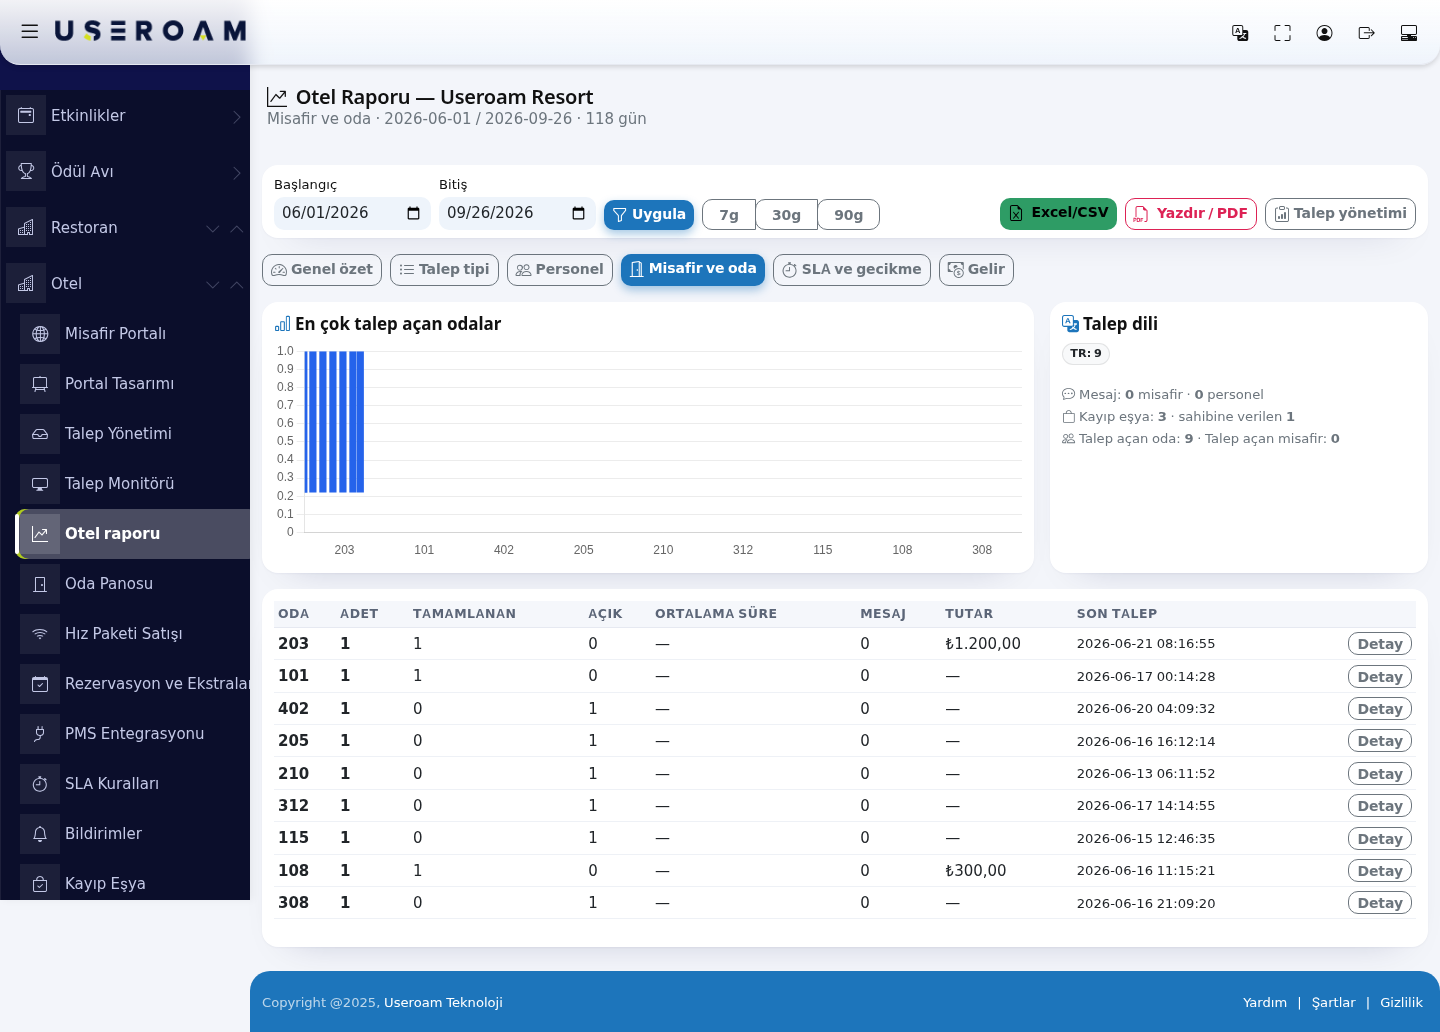
Task: Select the 7g quick range
Action: (729, 215)
